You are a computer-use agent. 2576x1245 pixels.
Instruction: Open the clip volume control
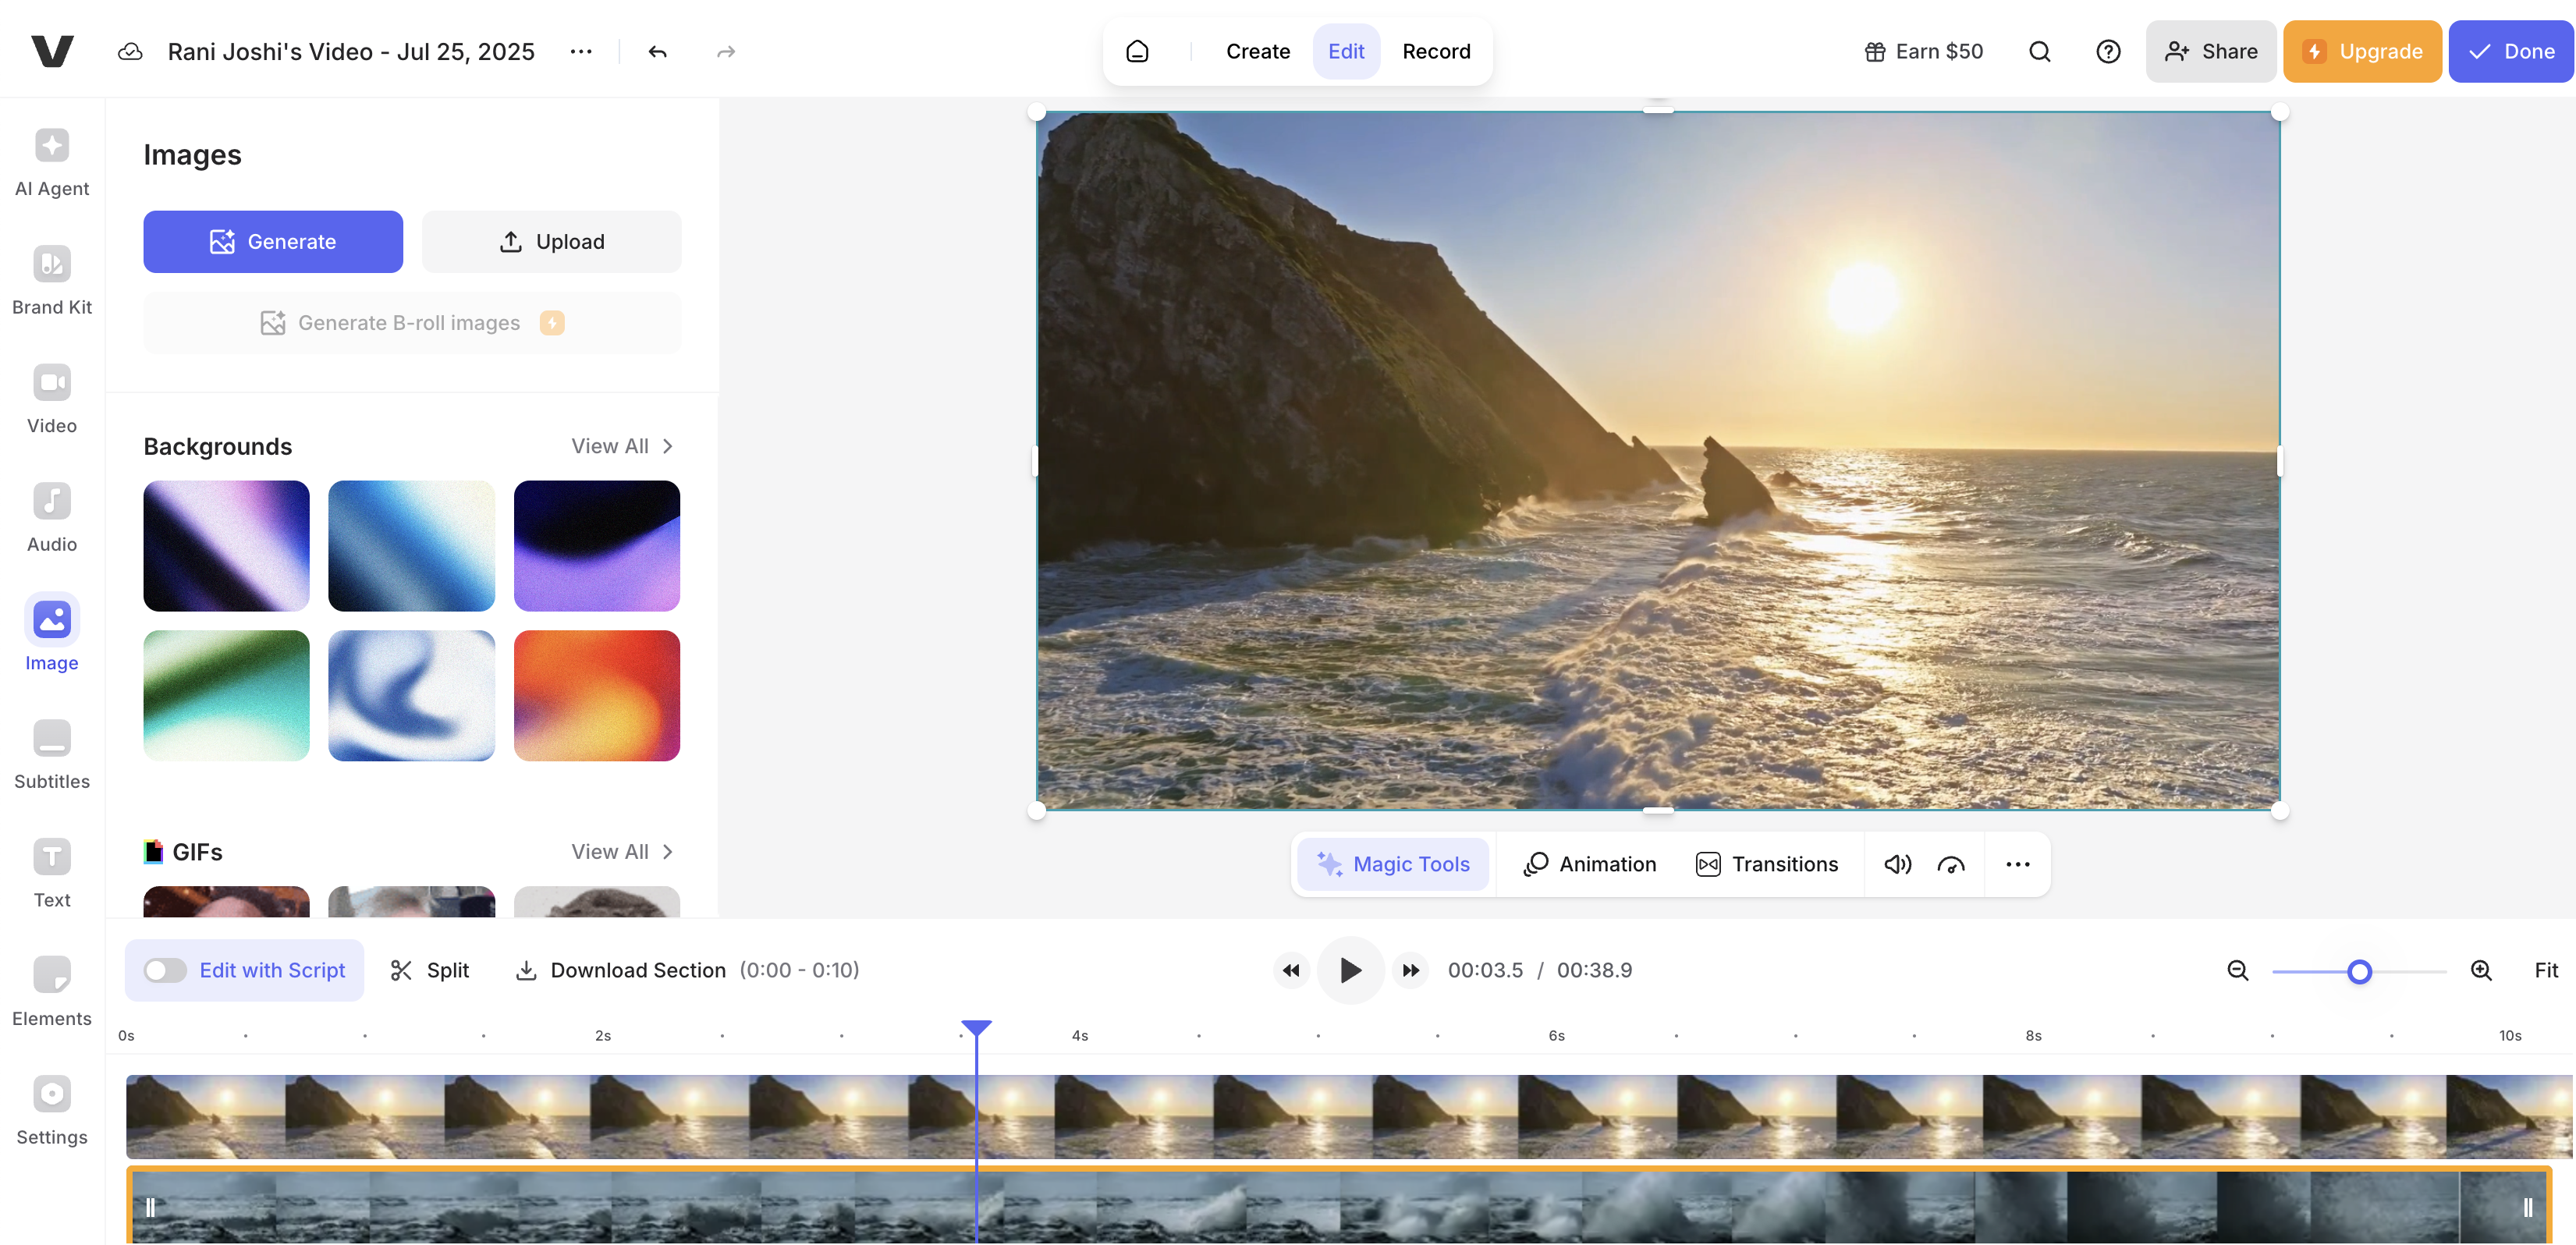click(1897, 864)
